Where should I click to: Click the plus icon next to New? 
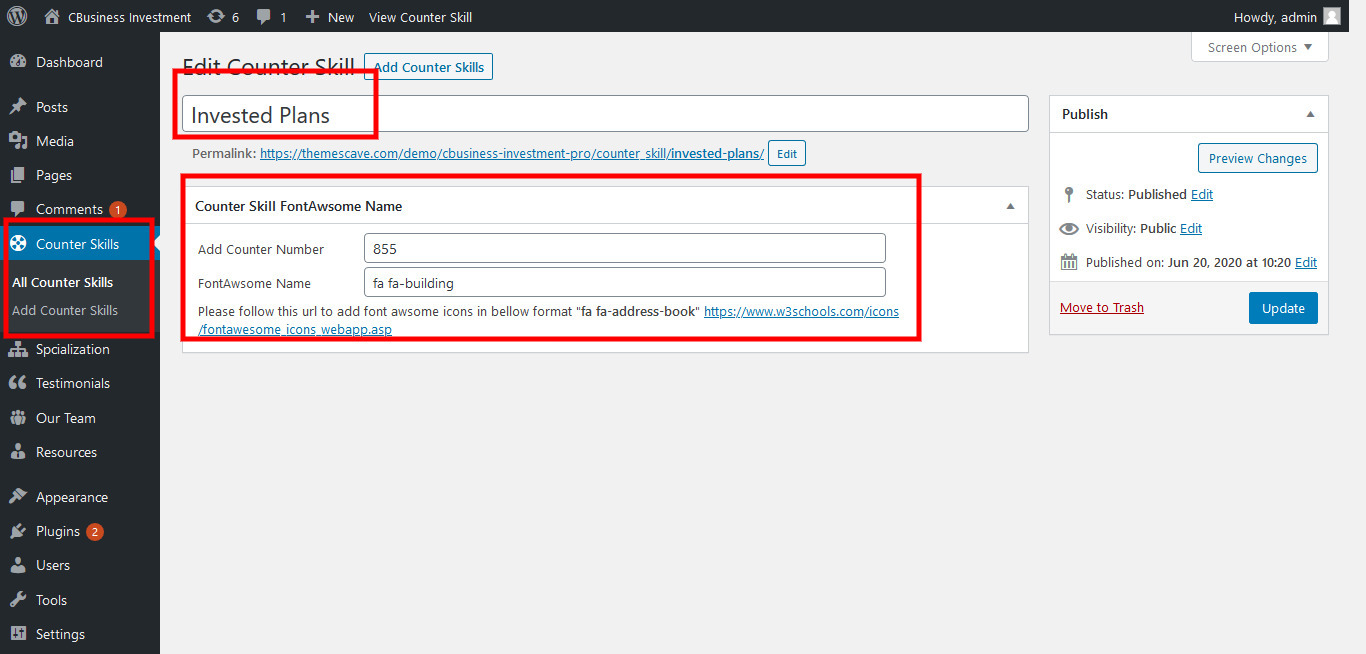pyautogui.click(x=312, y=17)
